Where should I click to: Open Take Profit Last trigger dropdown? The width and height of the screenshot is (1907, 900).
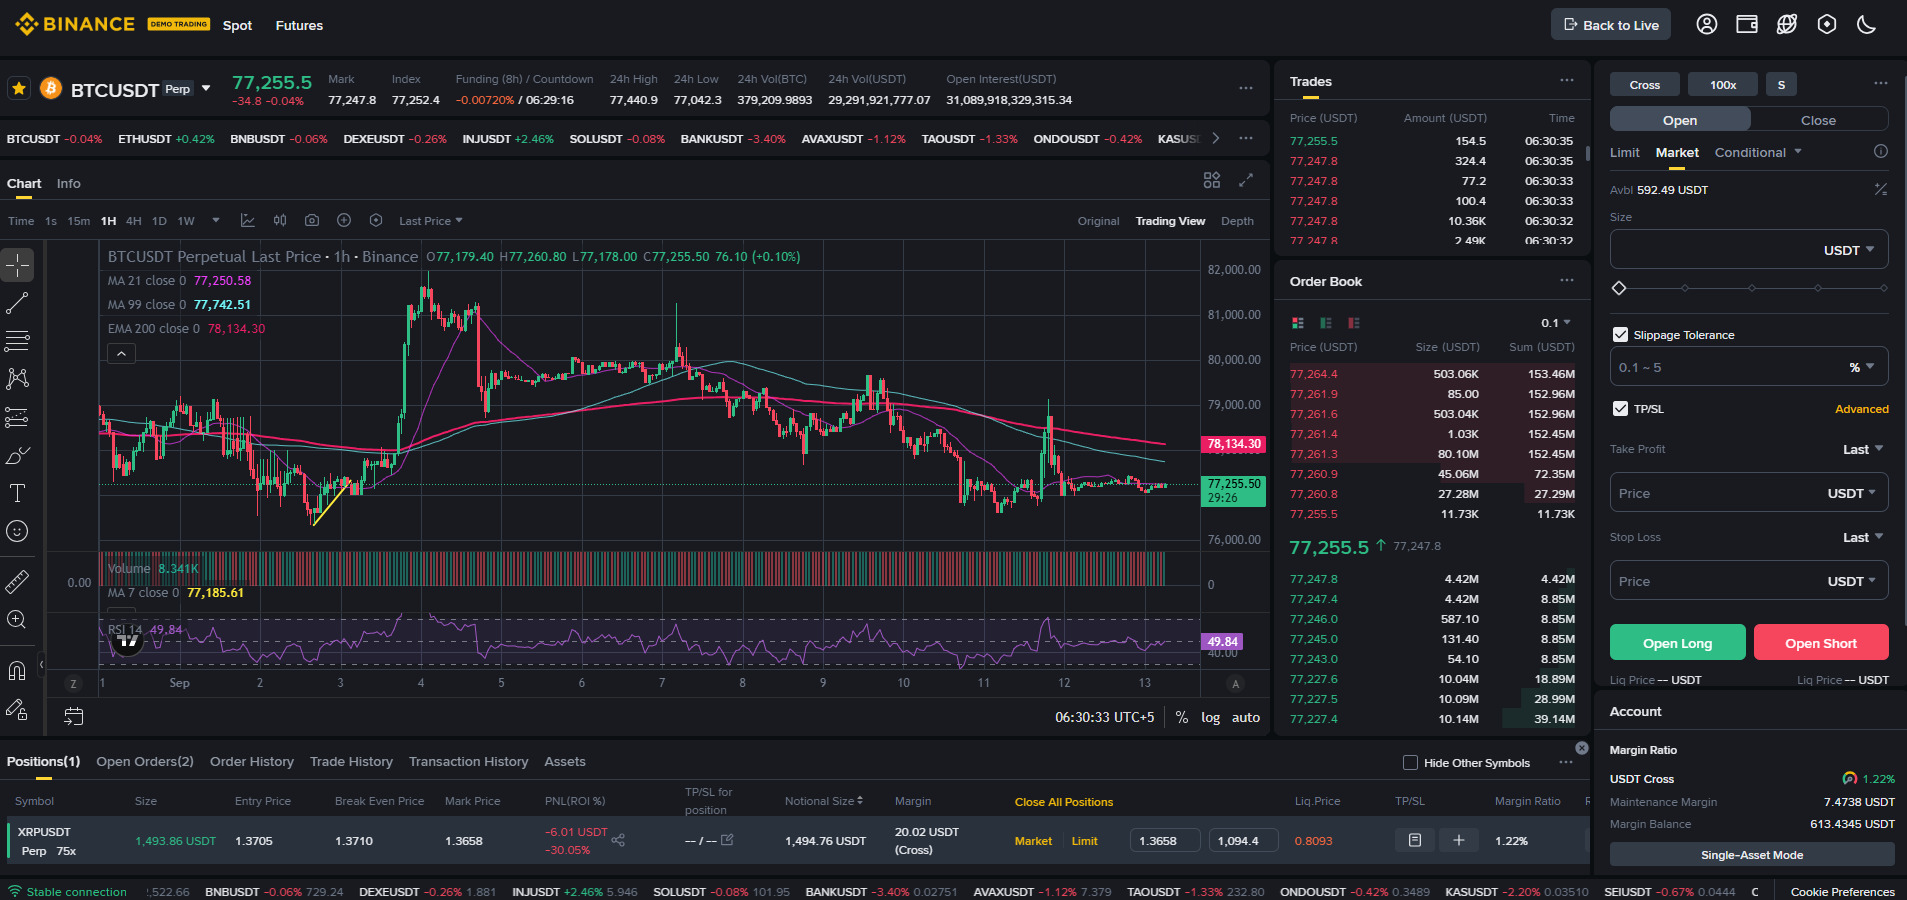[x=1863, y=449]
